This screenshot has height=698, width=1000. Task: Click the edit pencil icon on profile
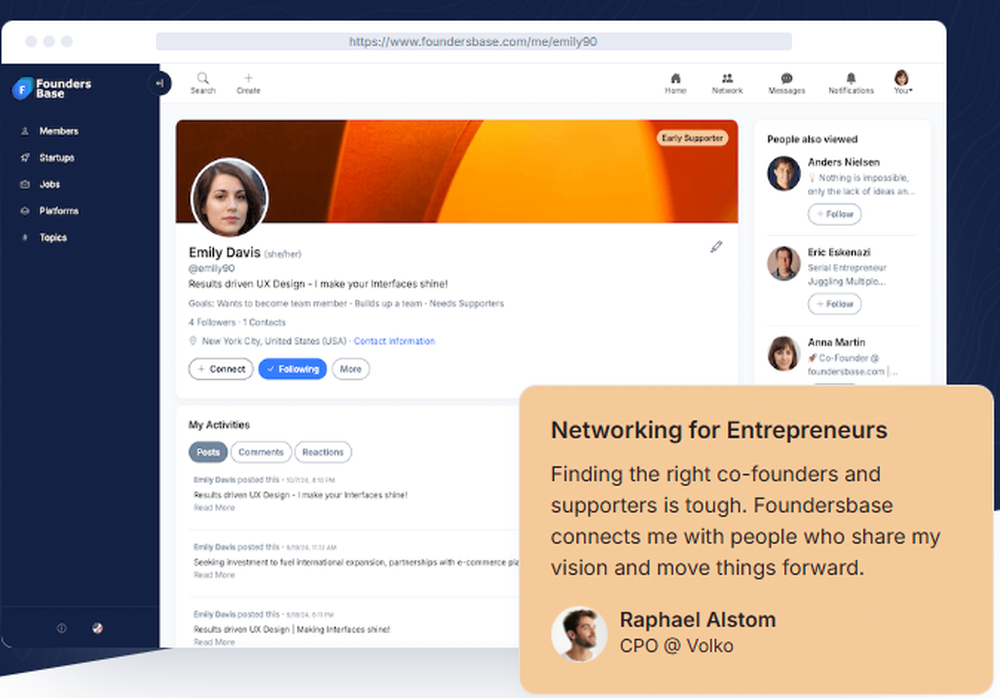pyautogui.click(x=716, y=247)
